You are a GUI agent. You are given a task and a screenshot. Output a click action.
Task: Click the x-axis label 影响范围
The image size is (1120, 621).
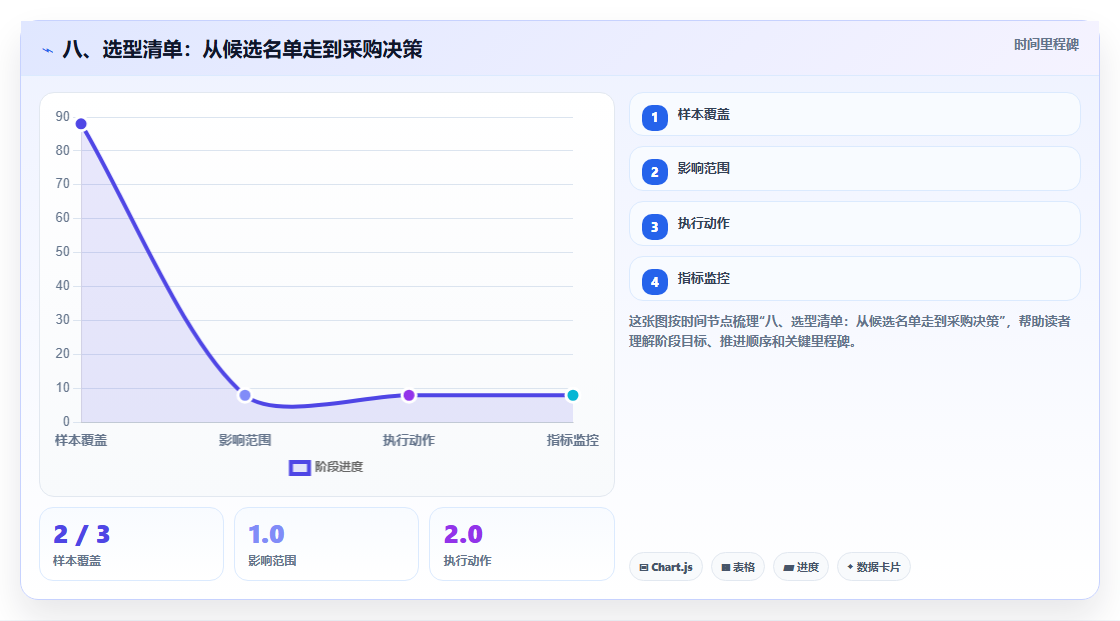point(245,440)
